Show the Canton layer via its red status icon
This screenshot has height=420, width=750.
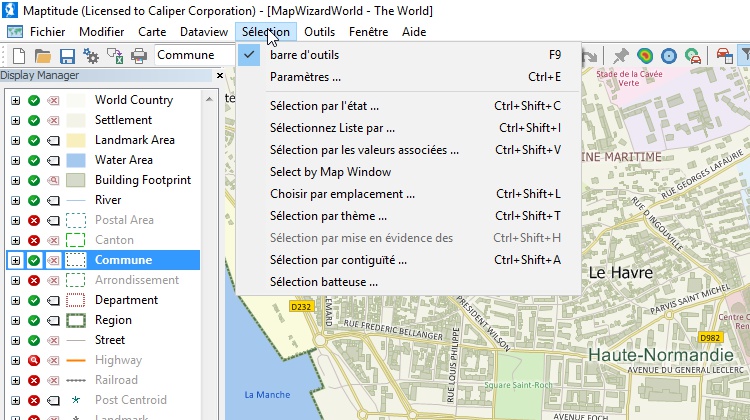coord(34,240)
